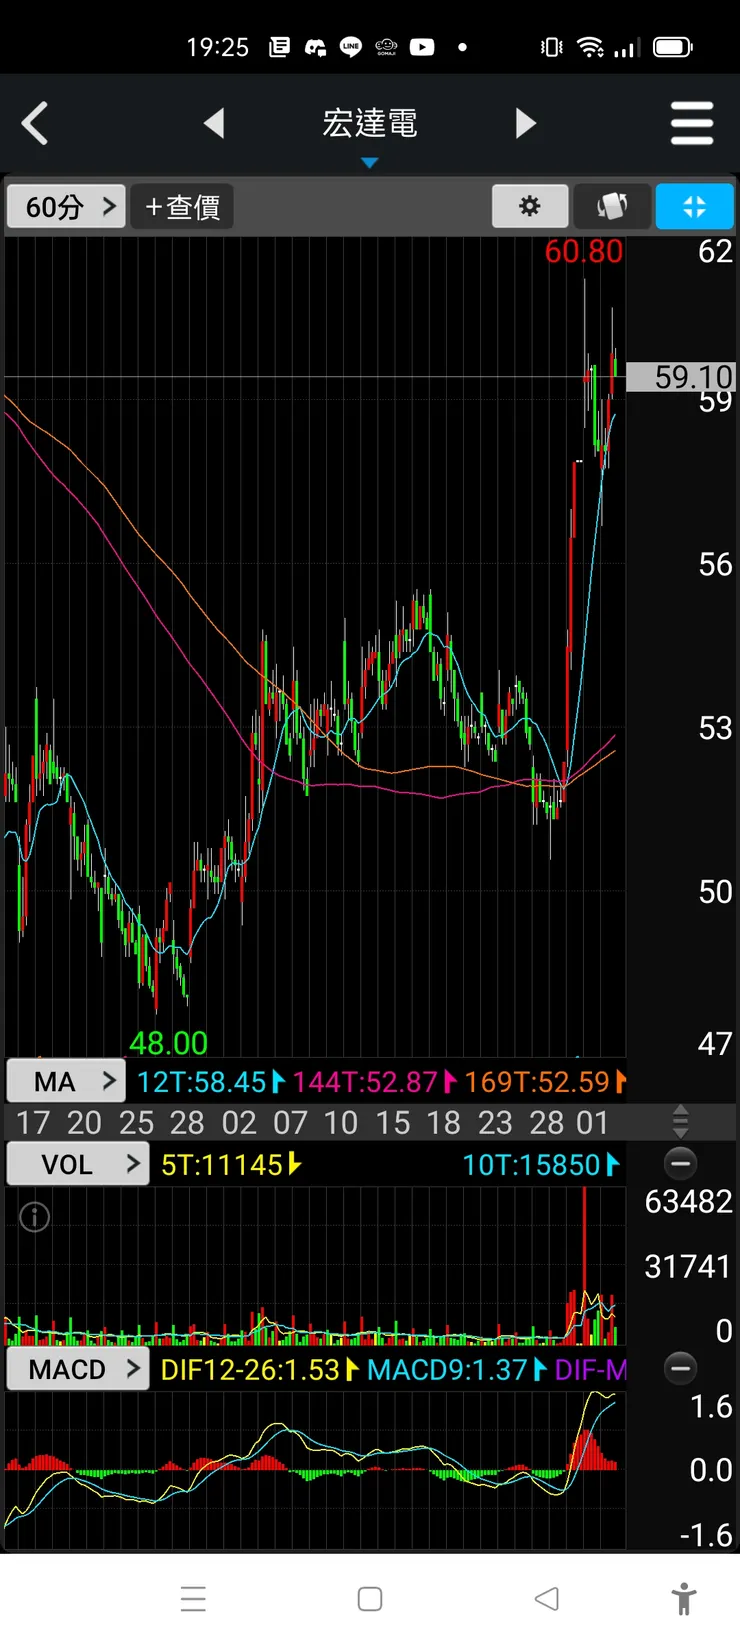Go to next stock with right triangle
Image resolution: width=740 pixels, height=1644 pixels.
[x=526, y=123]
